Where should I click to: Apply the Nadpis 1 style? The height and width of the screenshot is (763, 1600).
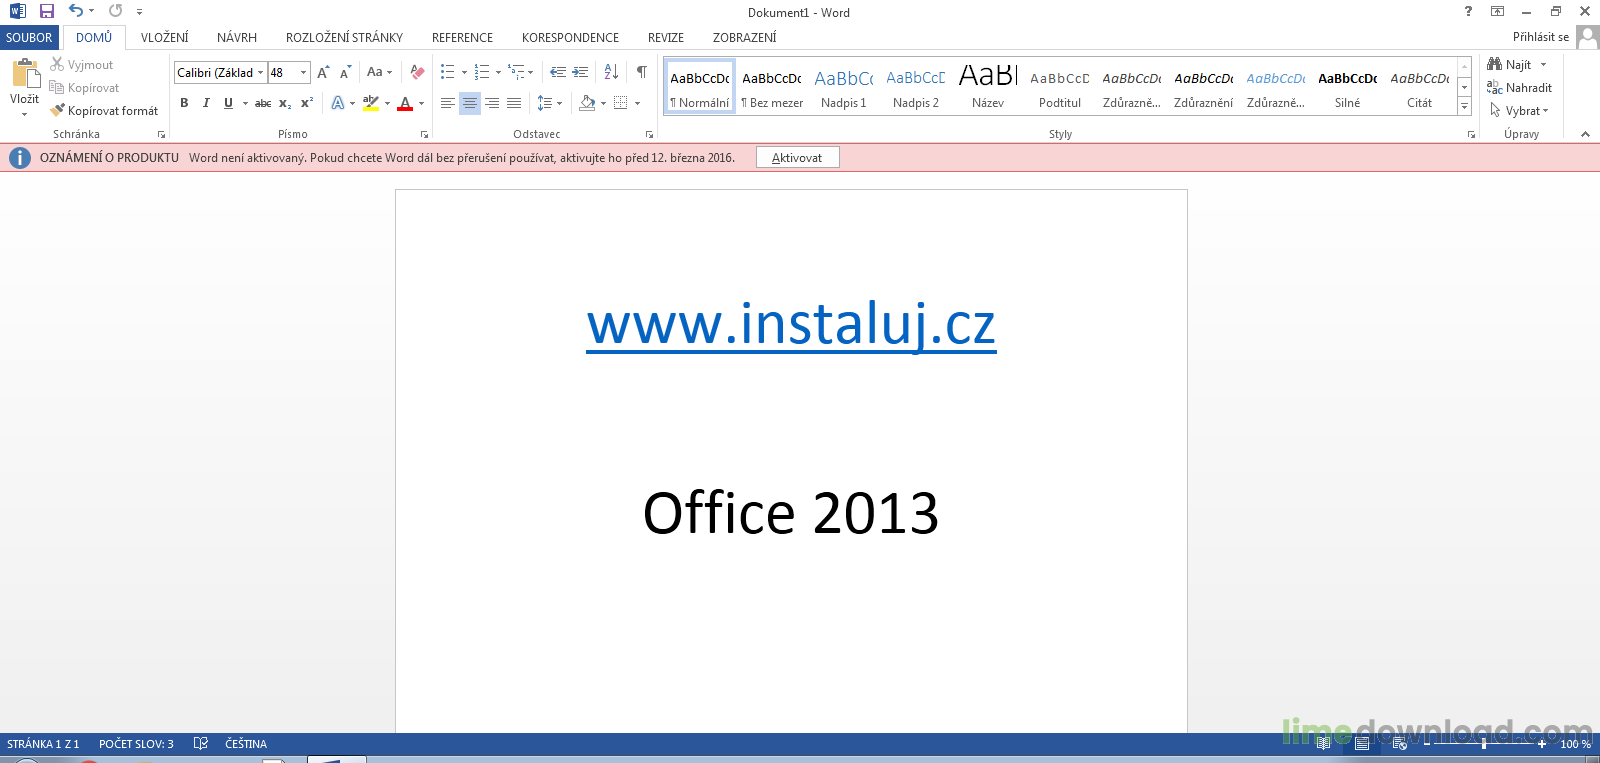(843, 88)
